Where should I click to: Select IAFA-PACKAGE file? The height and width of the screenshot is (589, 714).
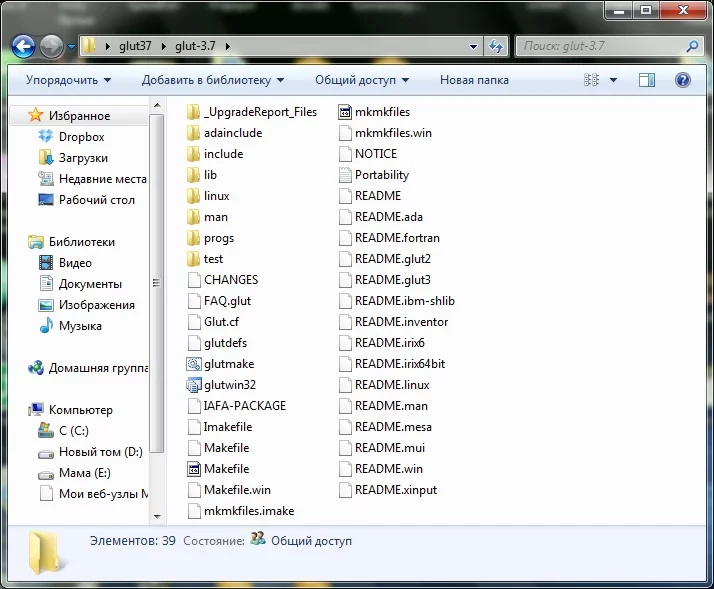click(x=236, y=406)
